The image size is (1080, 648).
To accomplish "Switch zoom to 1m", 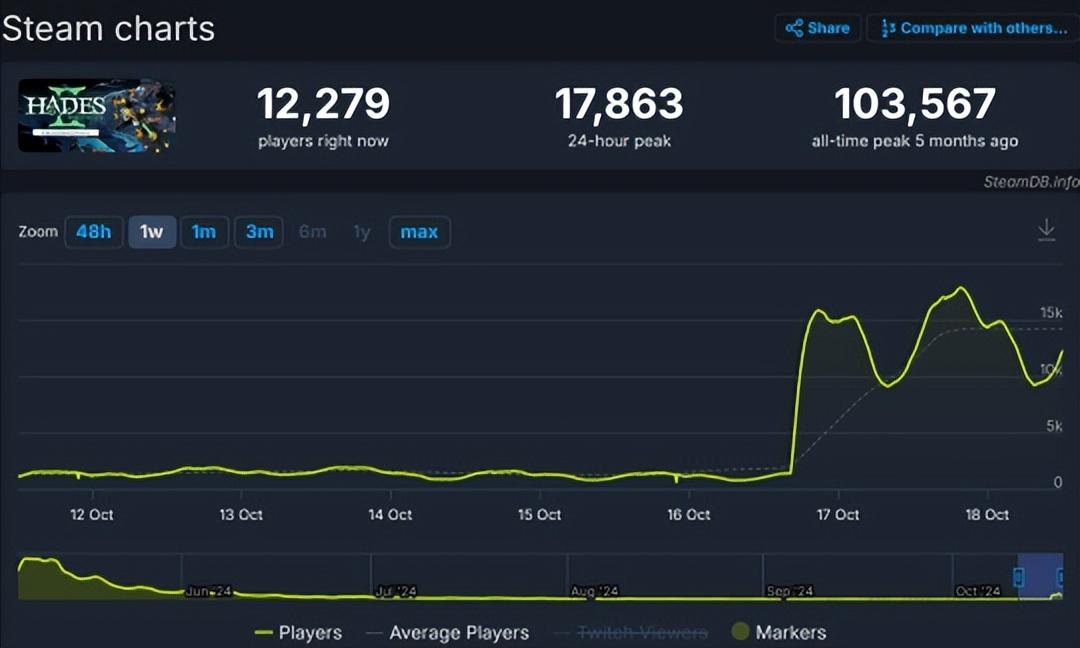I will tap(204, 232).
